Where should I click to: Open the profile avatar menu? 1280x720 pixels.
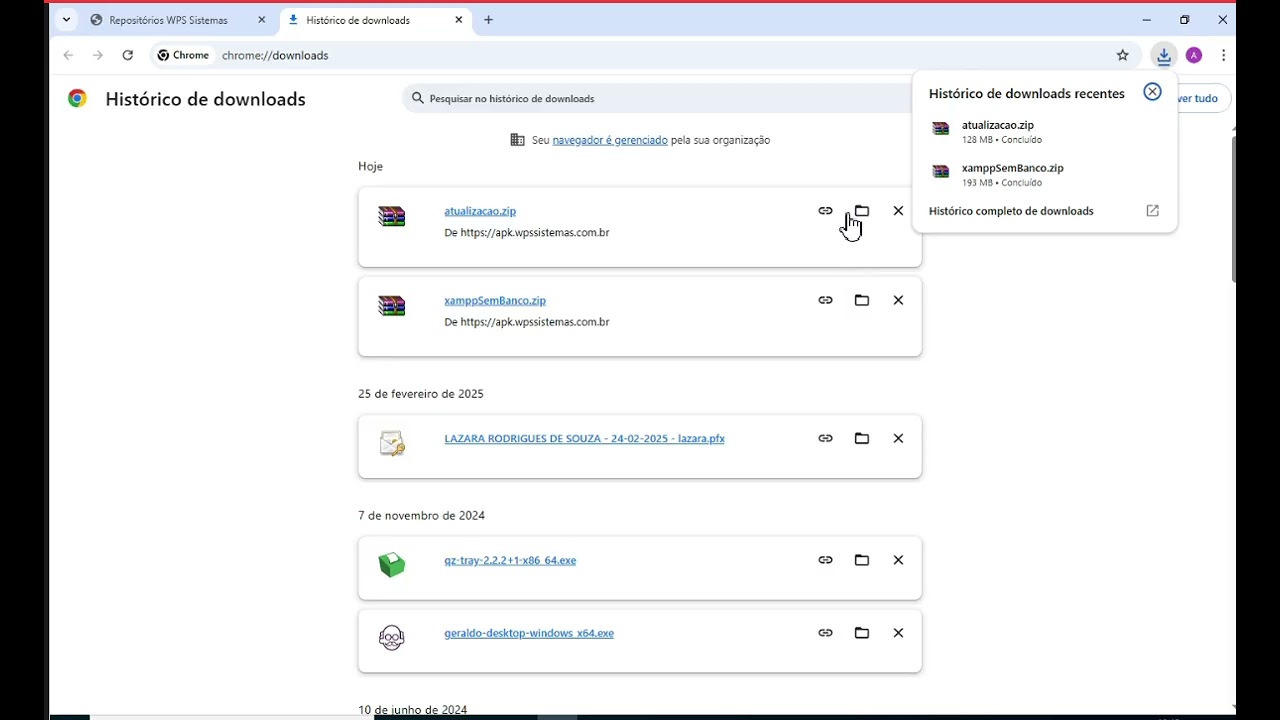pos(1194,55)
